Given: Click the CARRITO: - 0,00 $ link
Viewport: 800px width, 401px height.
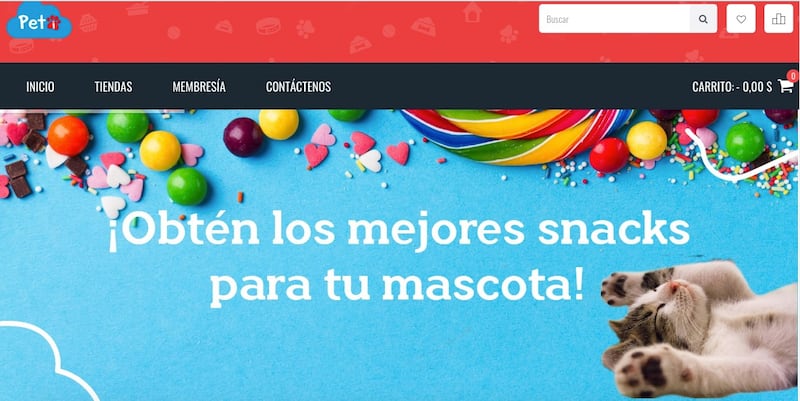Looking at the screenshot, I should click(x=732, y=87).
